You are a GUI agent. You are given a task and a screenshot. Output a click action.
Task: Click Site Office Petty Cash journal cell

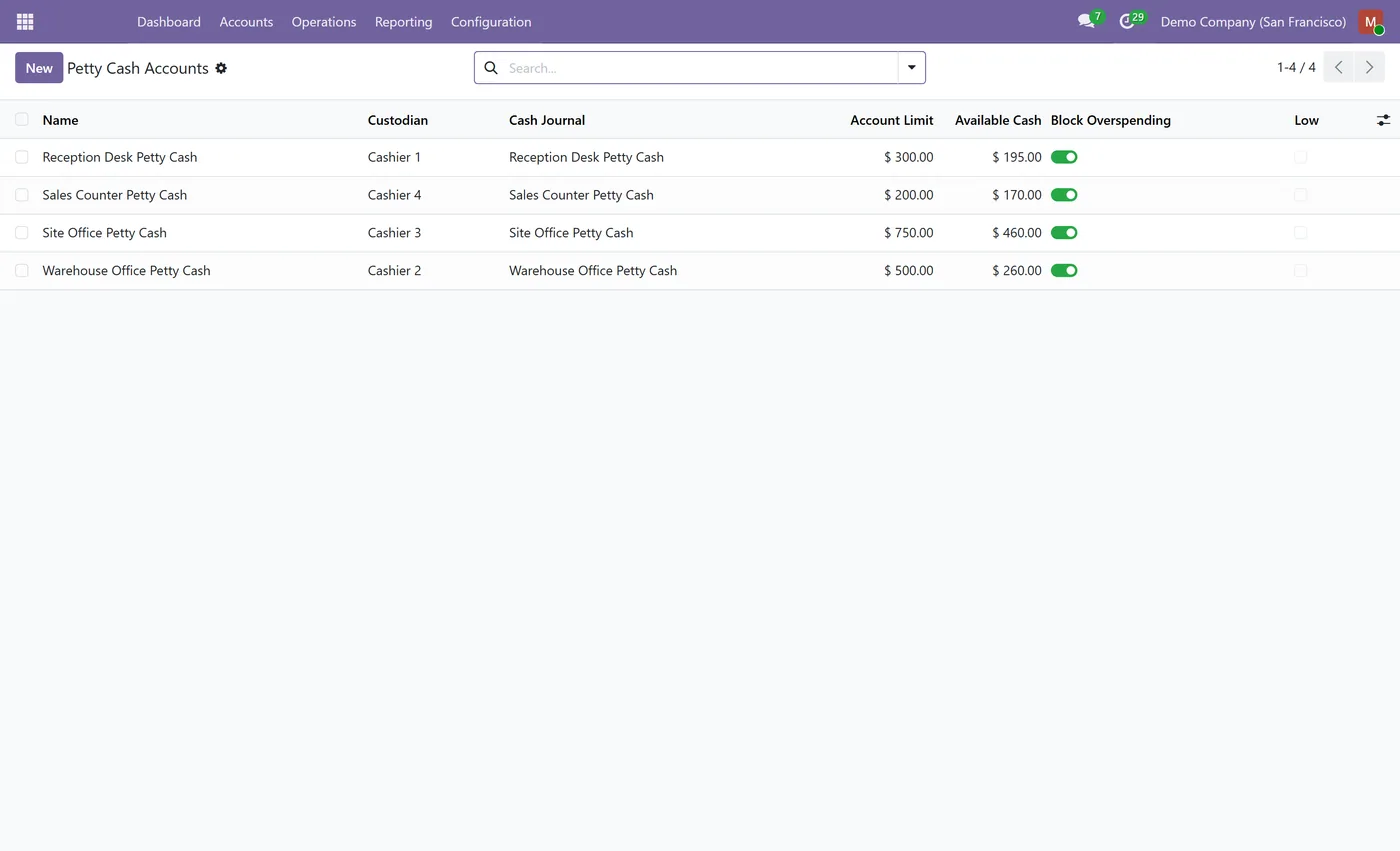[x=572, y=233]
